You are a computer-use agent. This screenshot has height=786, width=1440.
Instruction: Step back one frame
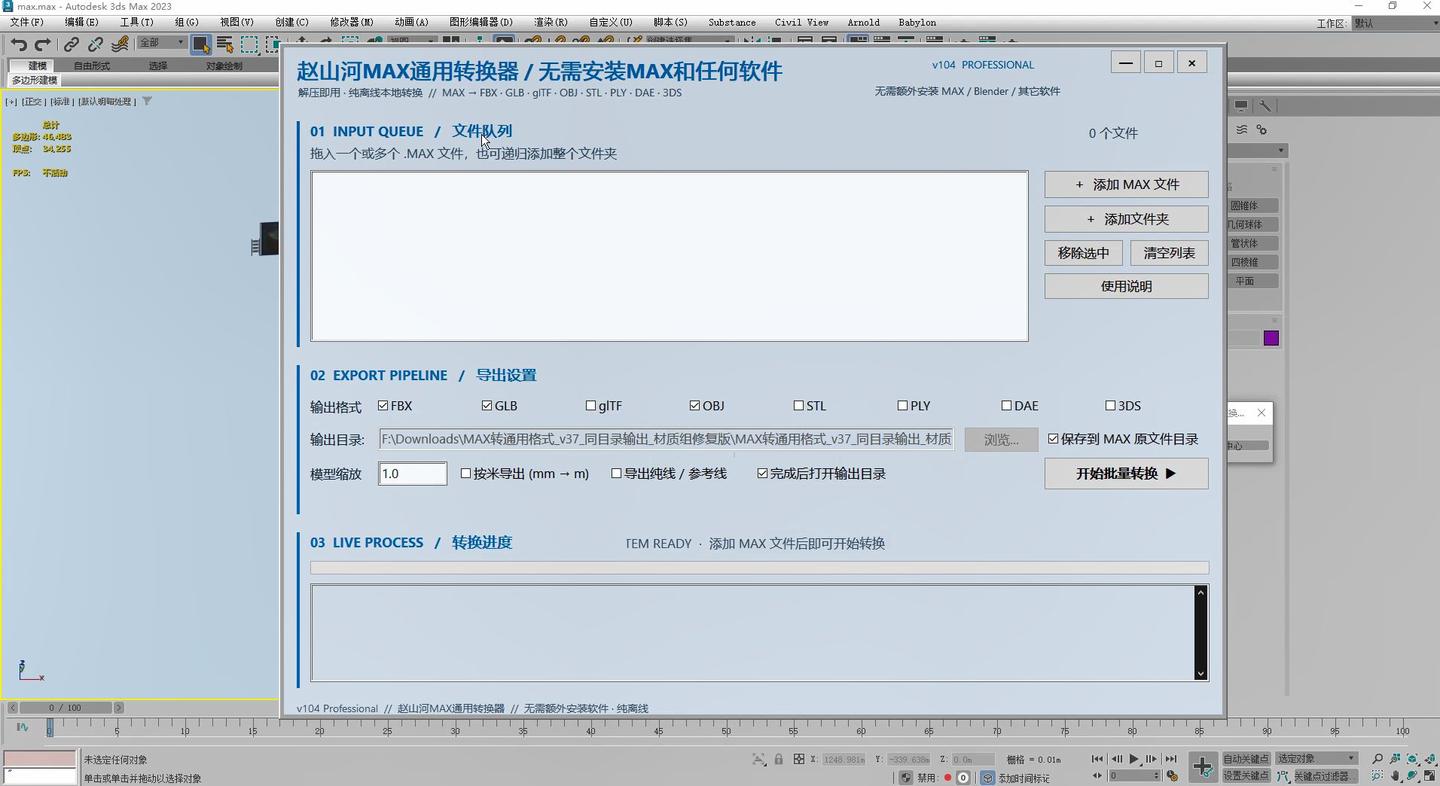(1116, 760)
